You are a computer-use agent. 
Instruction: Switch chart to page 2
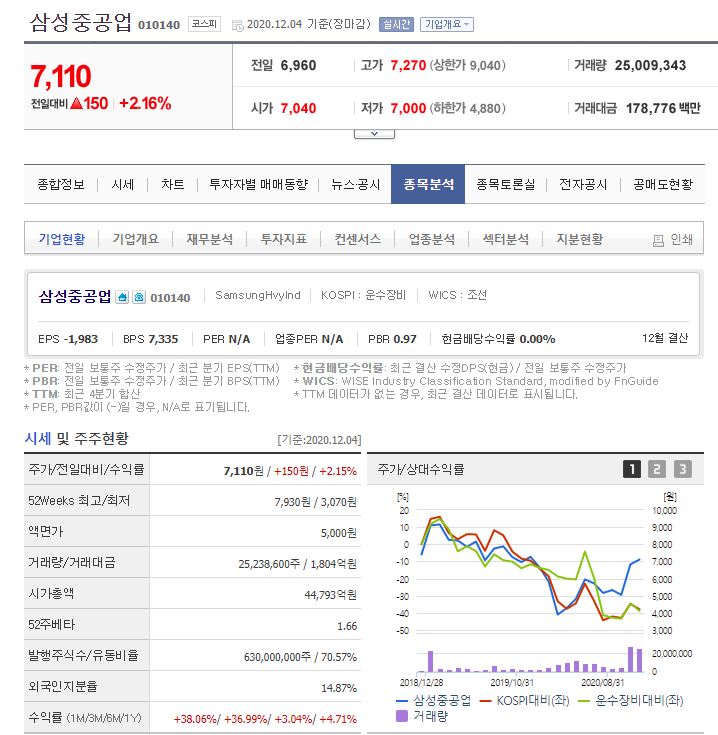(657, 469)
